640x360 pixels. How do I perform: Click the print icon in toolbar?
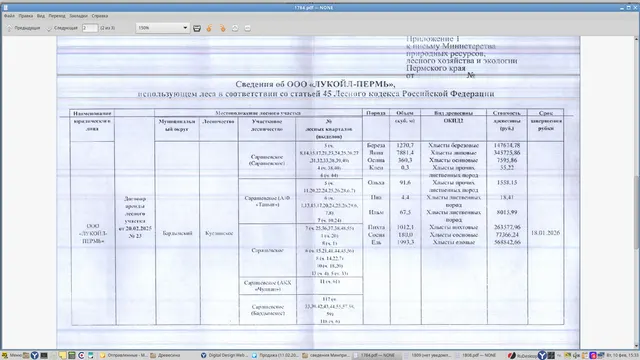197,28
